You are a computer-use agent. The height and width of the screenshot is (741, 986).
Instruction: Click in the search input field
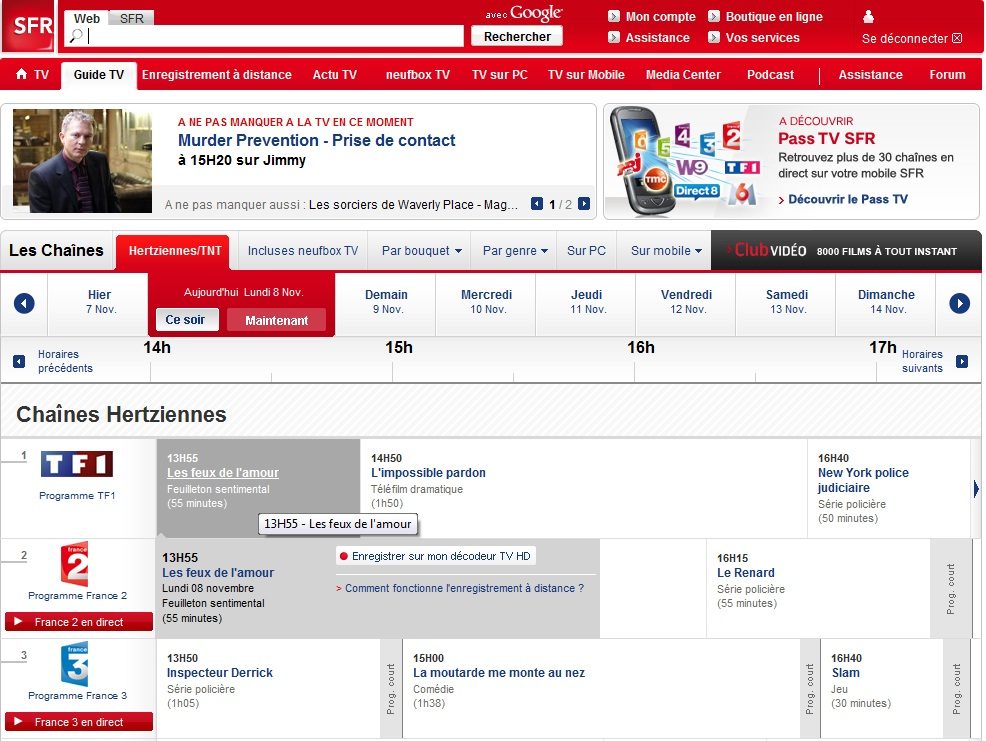(264, 36)
